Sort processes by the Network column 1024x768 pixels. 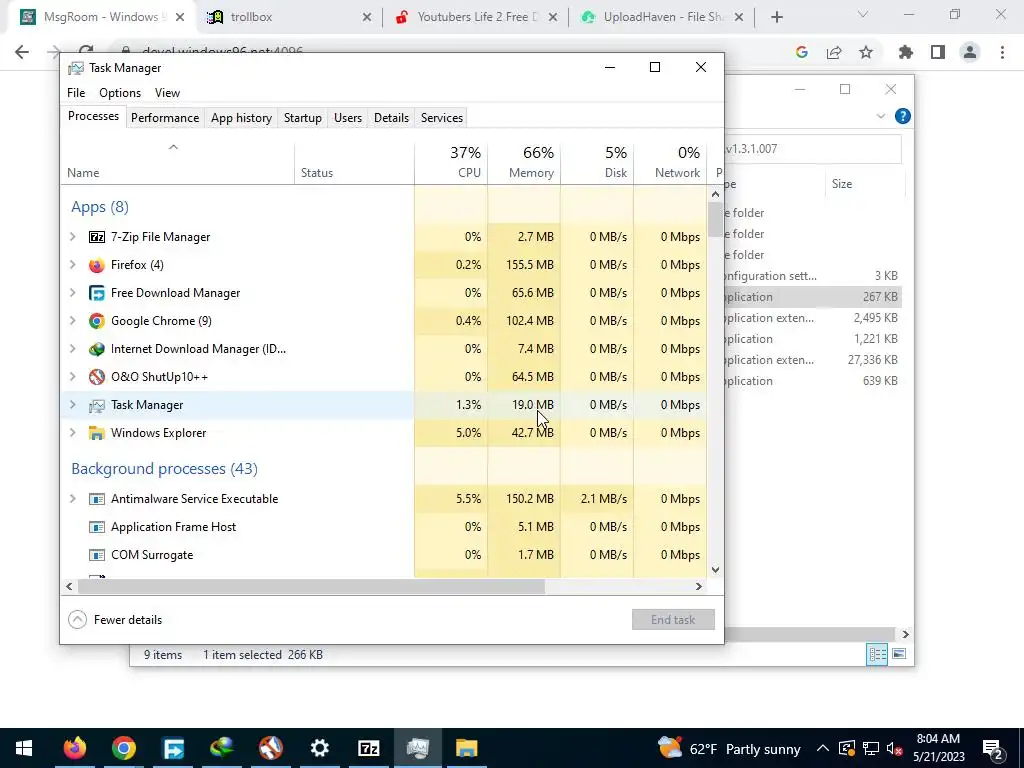coord(670,162)
